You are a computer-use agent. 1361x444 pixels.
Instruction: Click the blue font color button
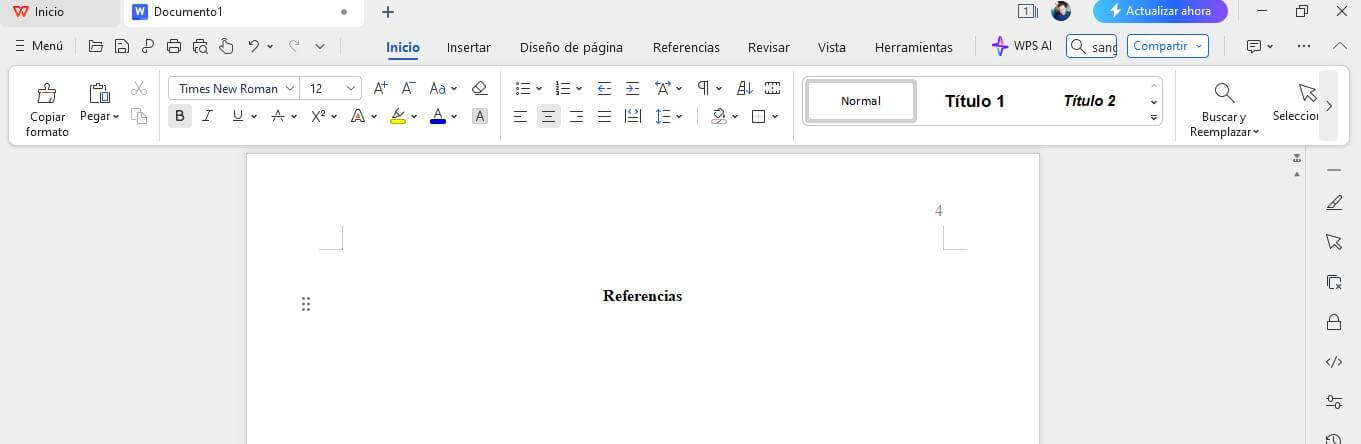pyautogui.click(x=438, y=116)
